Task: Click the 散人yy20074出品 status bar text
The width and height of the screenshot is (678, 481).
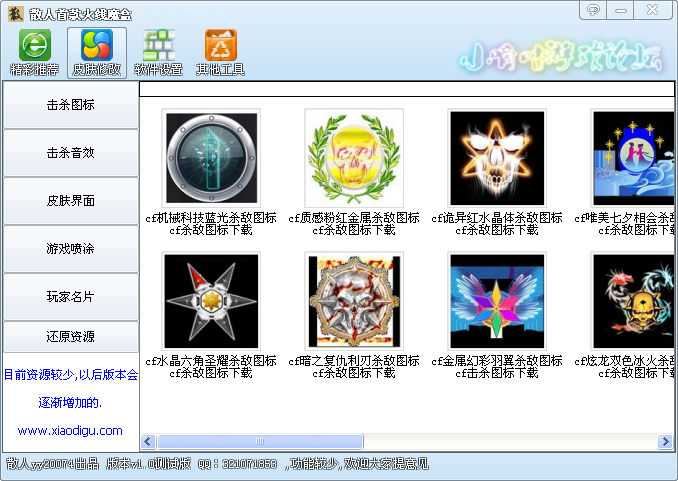Action: tap(53, 464)
